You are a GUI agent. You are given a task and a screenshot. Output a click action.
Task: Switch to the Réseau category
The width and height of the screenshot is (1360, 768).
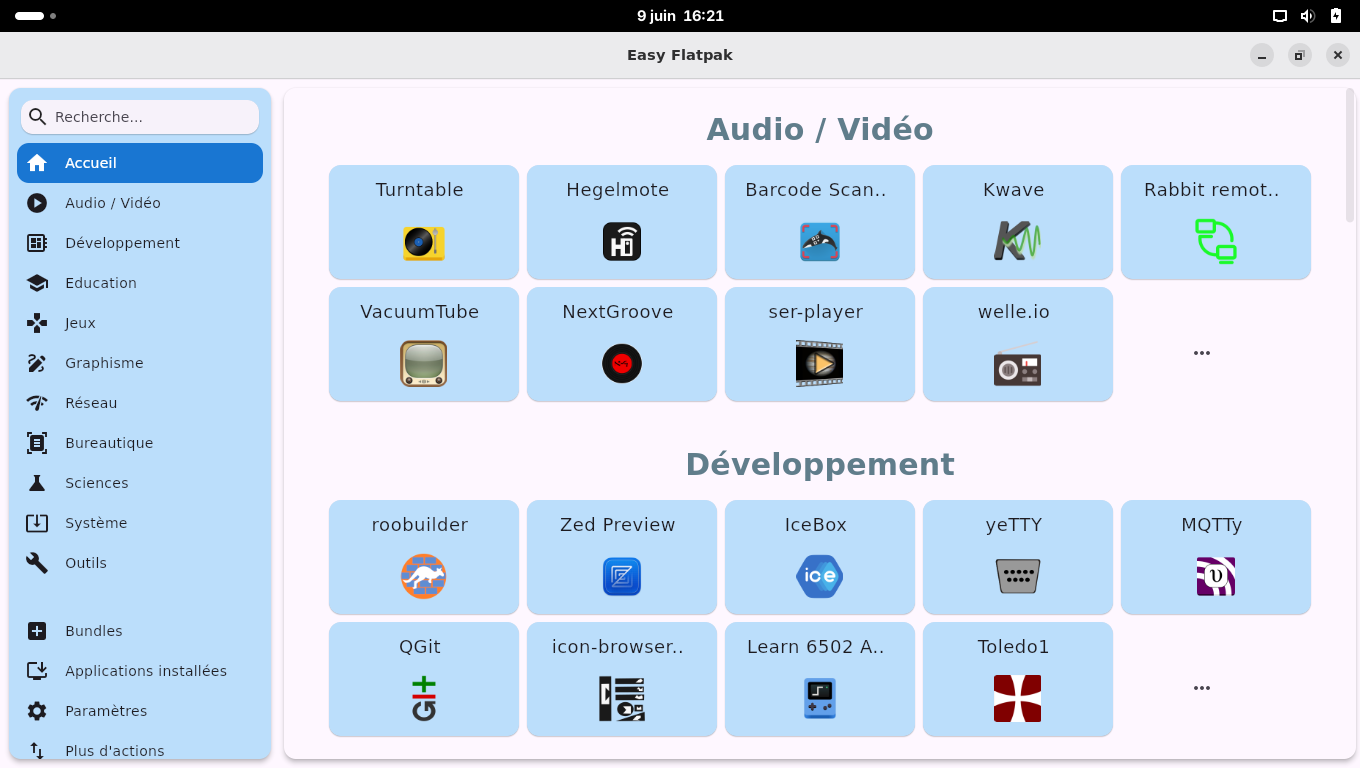click(x=140, y=403)
